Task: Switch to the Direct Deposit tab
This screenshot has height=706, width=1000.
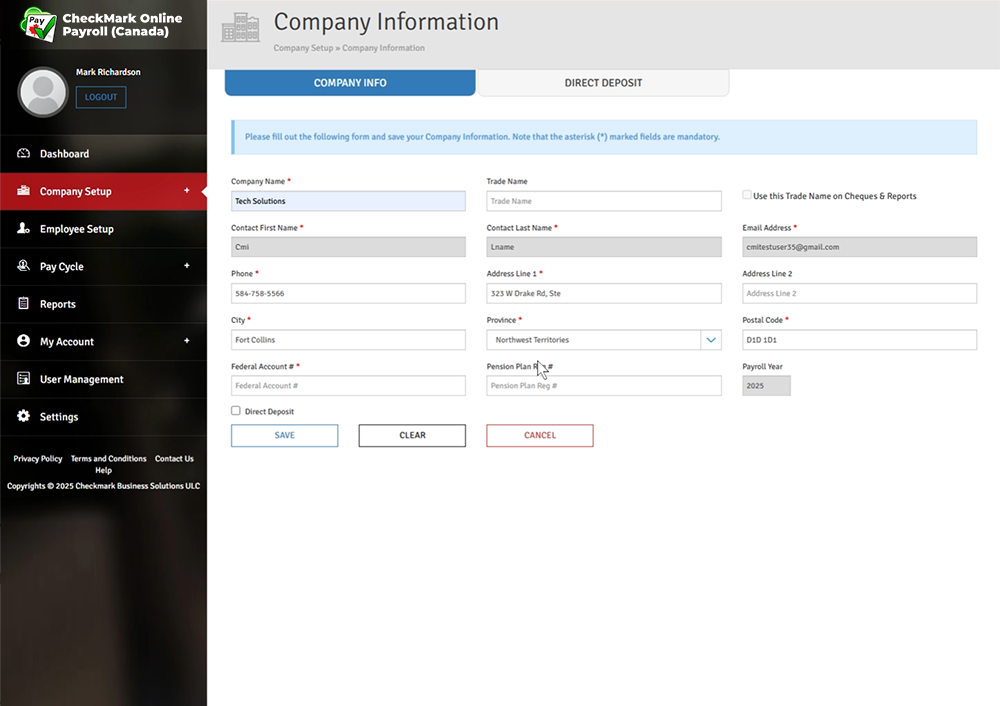Action: click(x=603, y=83)
